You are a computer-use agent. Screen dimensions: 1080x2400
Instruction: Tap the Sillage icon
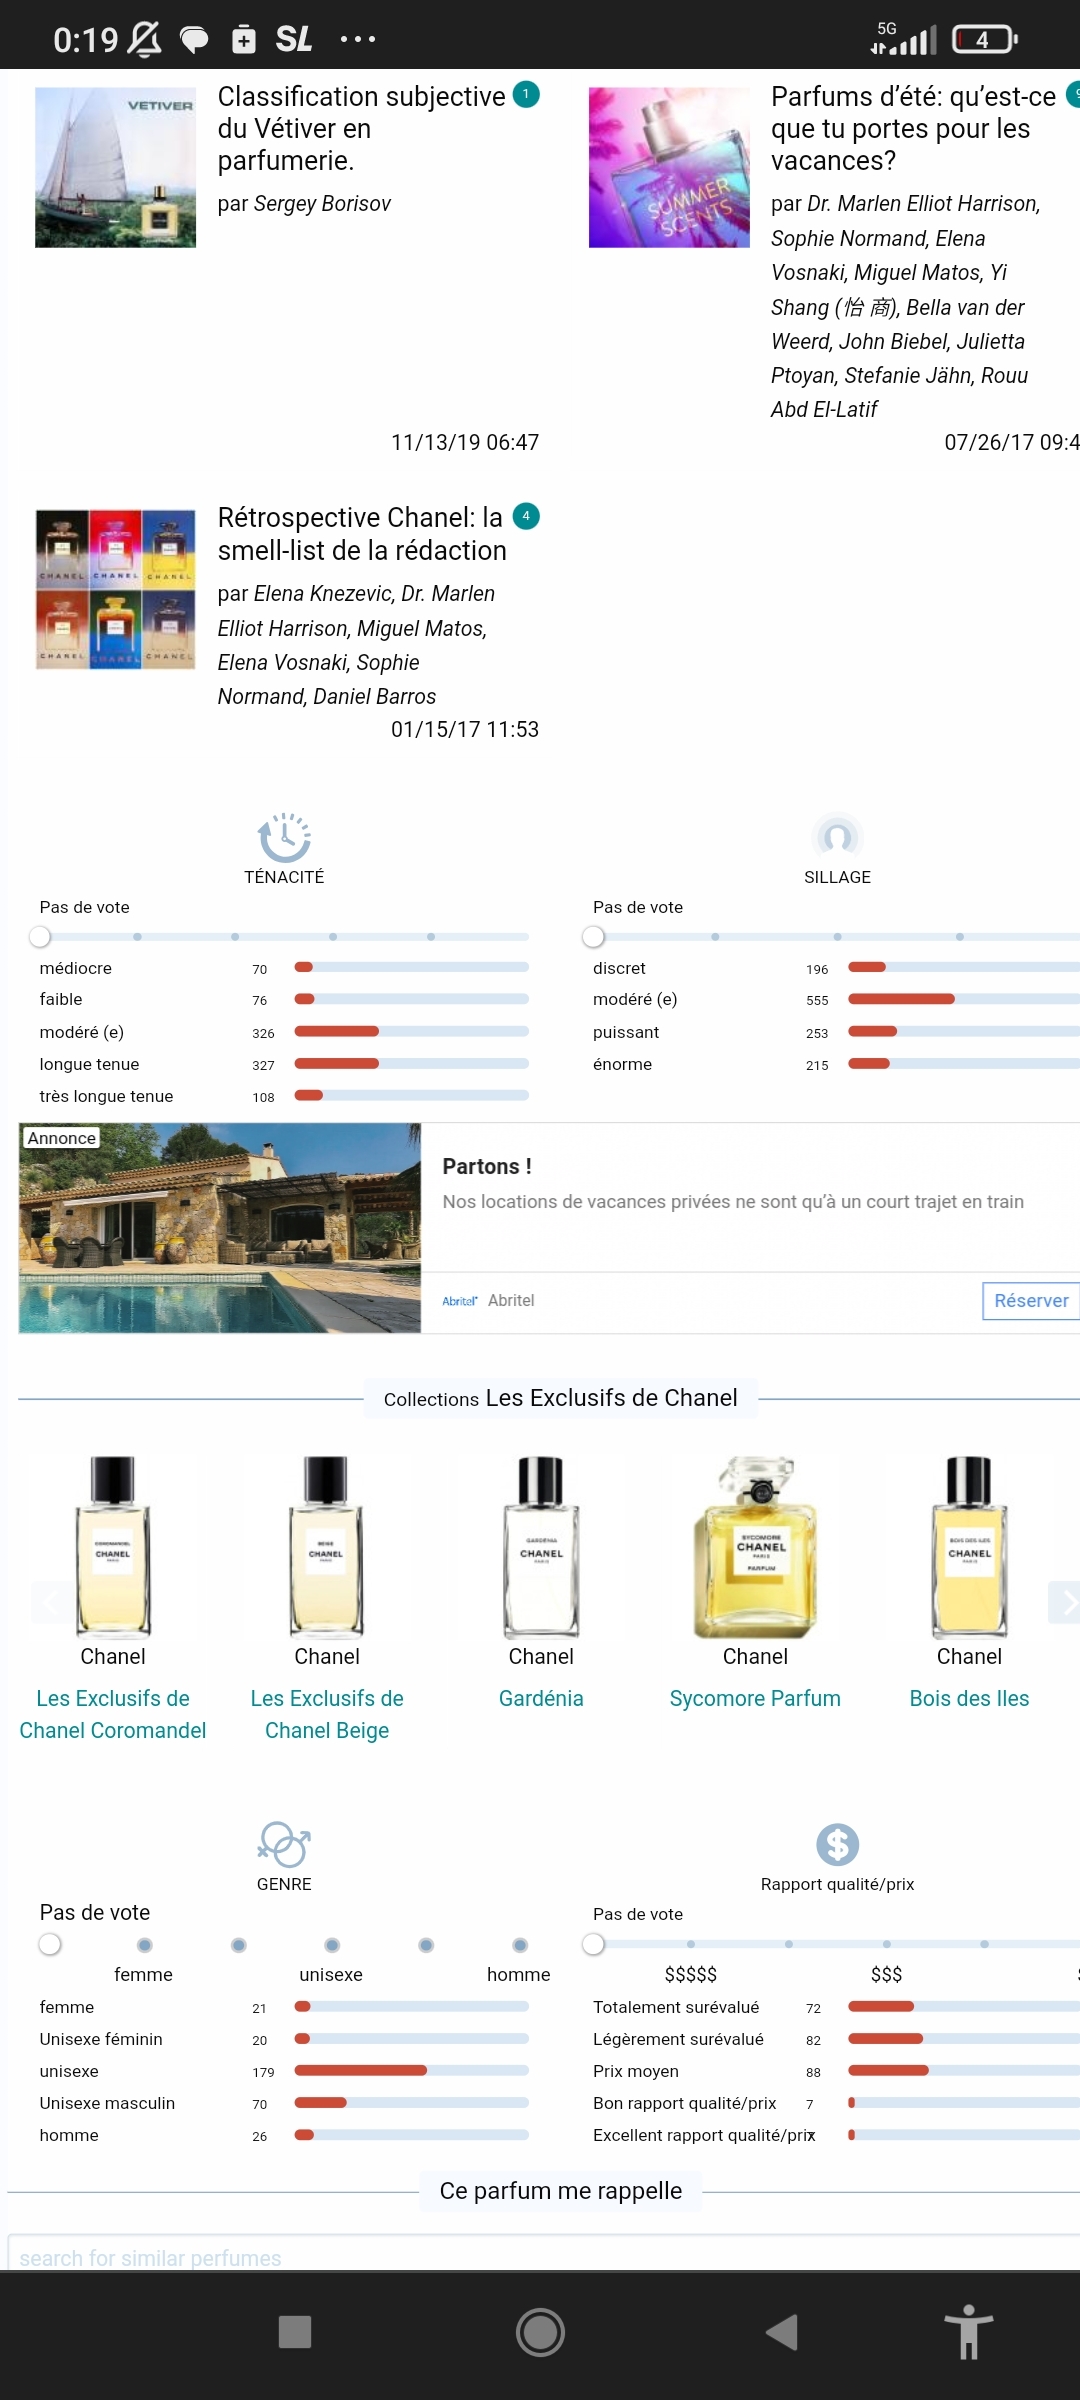837,837
